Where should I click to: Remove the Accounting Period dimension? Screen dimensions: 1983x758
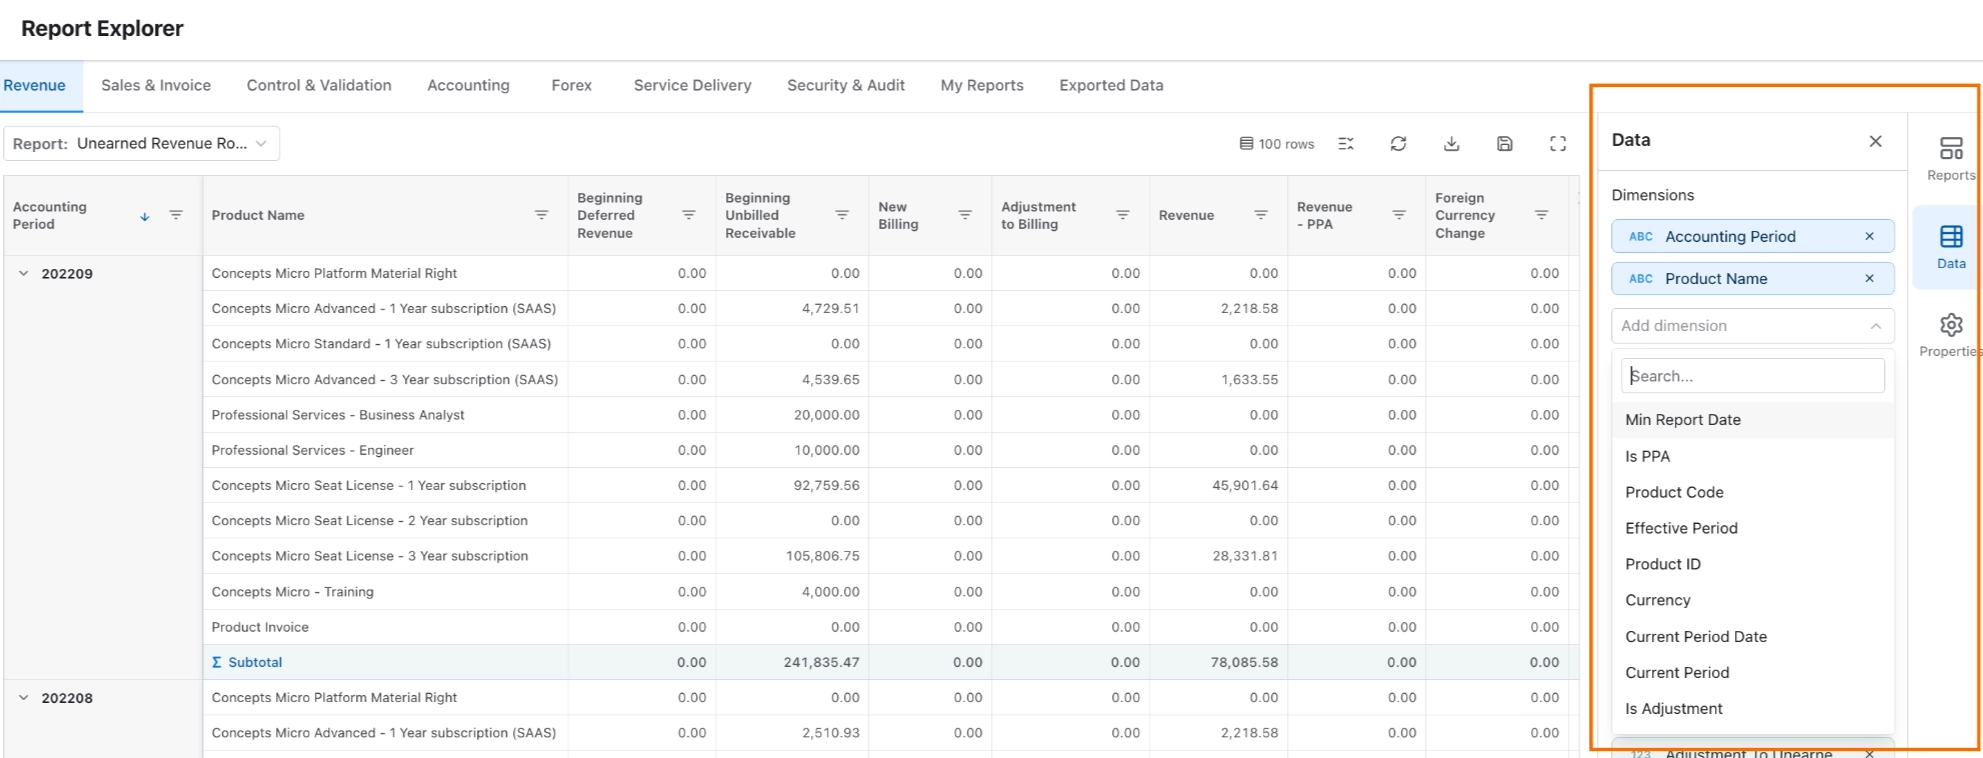coord(1869,237)
